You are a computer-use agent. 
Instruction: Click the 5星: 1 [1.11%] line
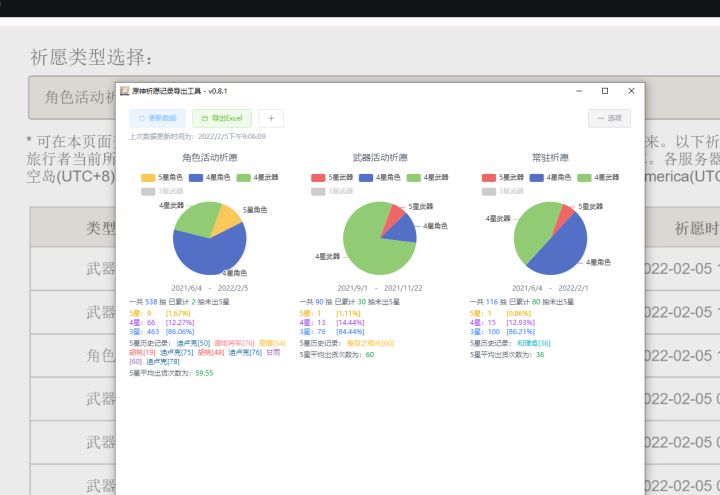coord(330,313)
